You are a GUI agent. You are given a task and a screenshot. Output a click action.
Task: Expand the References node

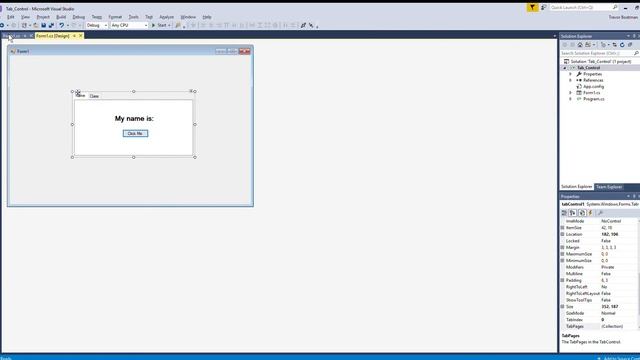coord(571,80)
